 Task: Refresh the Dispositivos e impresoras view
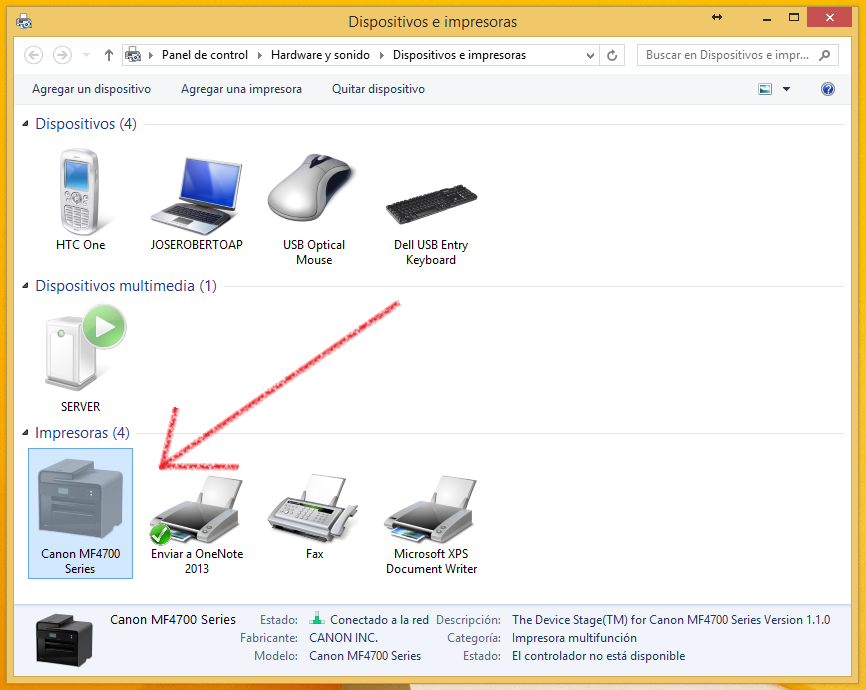tap(612, 55)
